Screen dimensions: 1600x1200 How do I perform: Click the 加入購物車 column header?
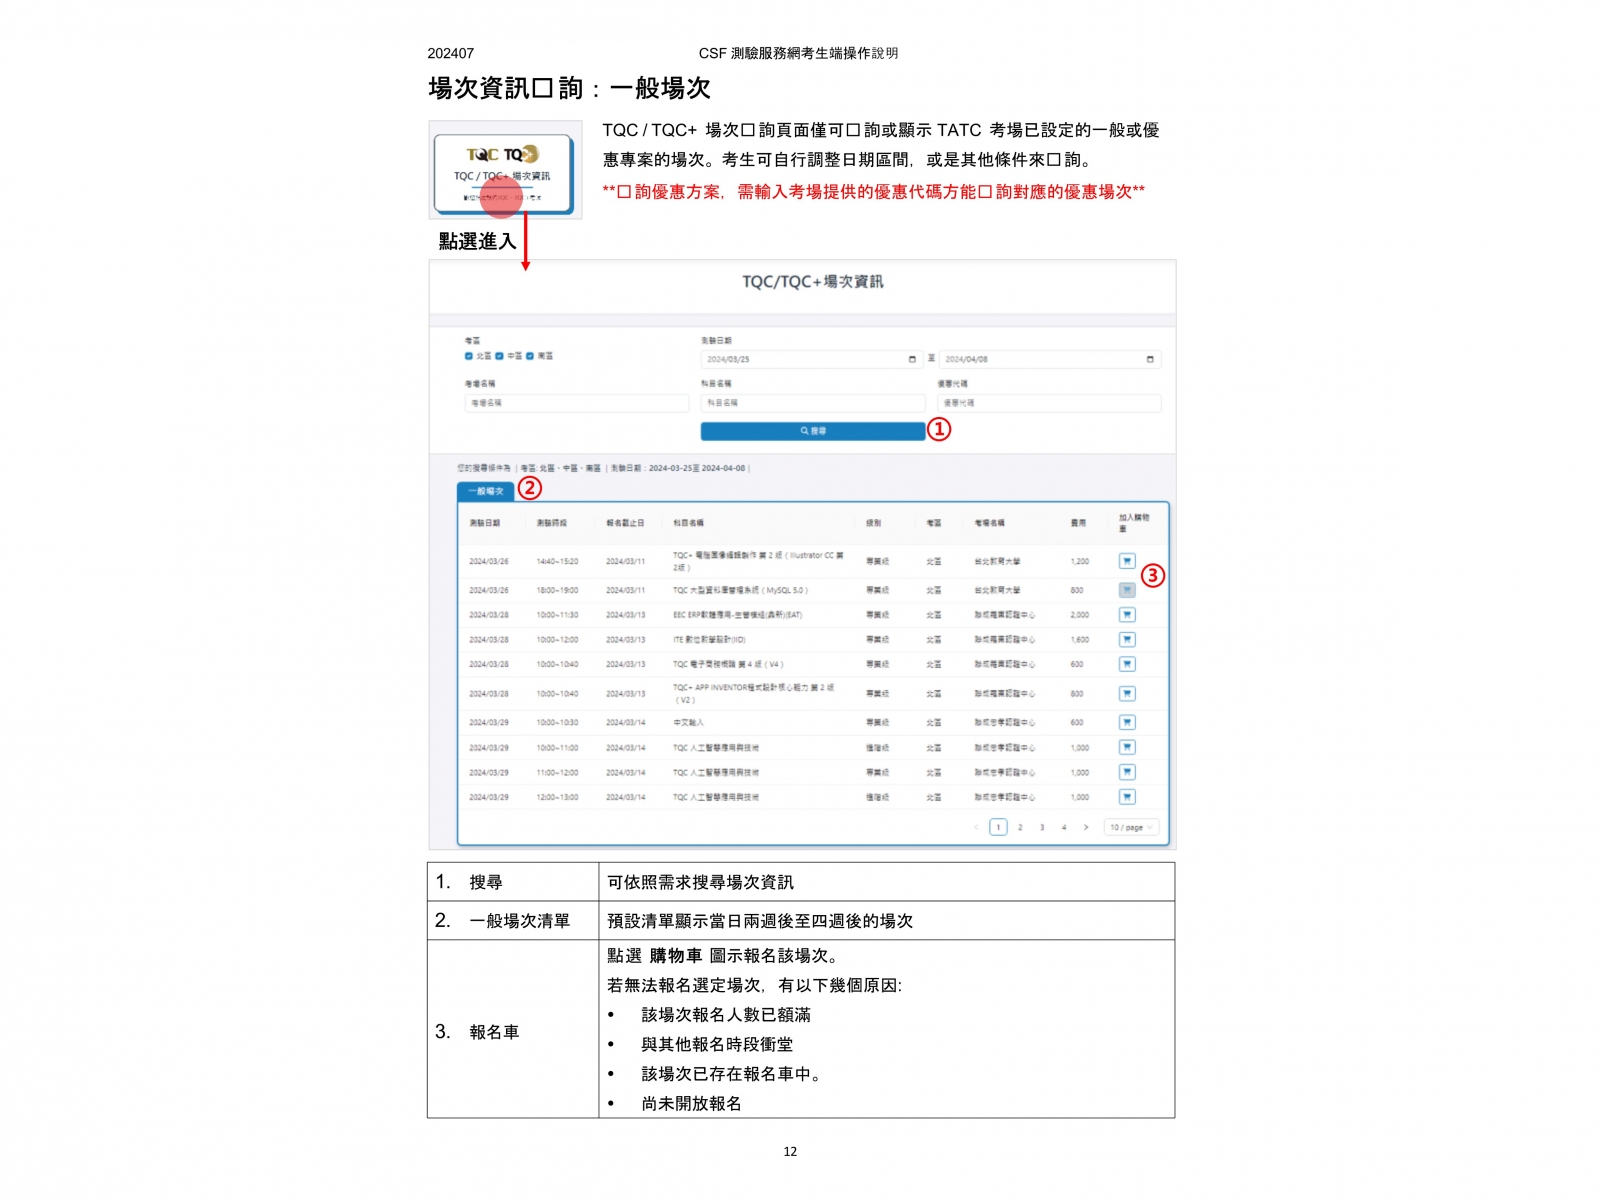pyautogui.click(x=1134, y=522)
